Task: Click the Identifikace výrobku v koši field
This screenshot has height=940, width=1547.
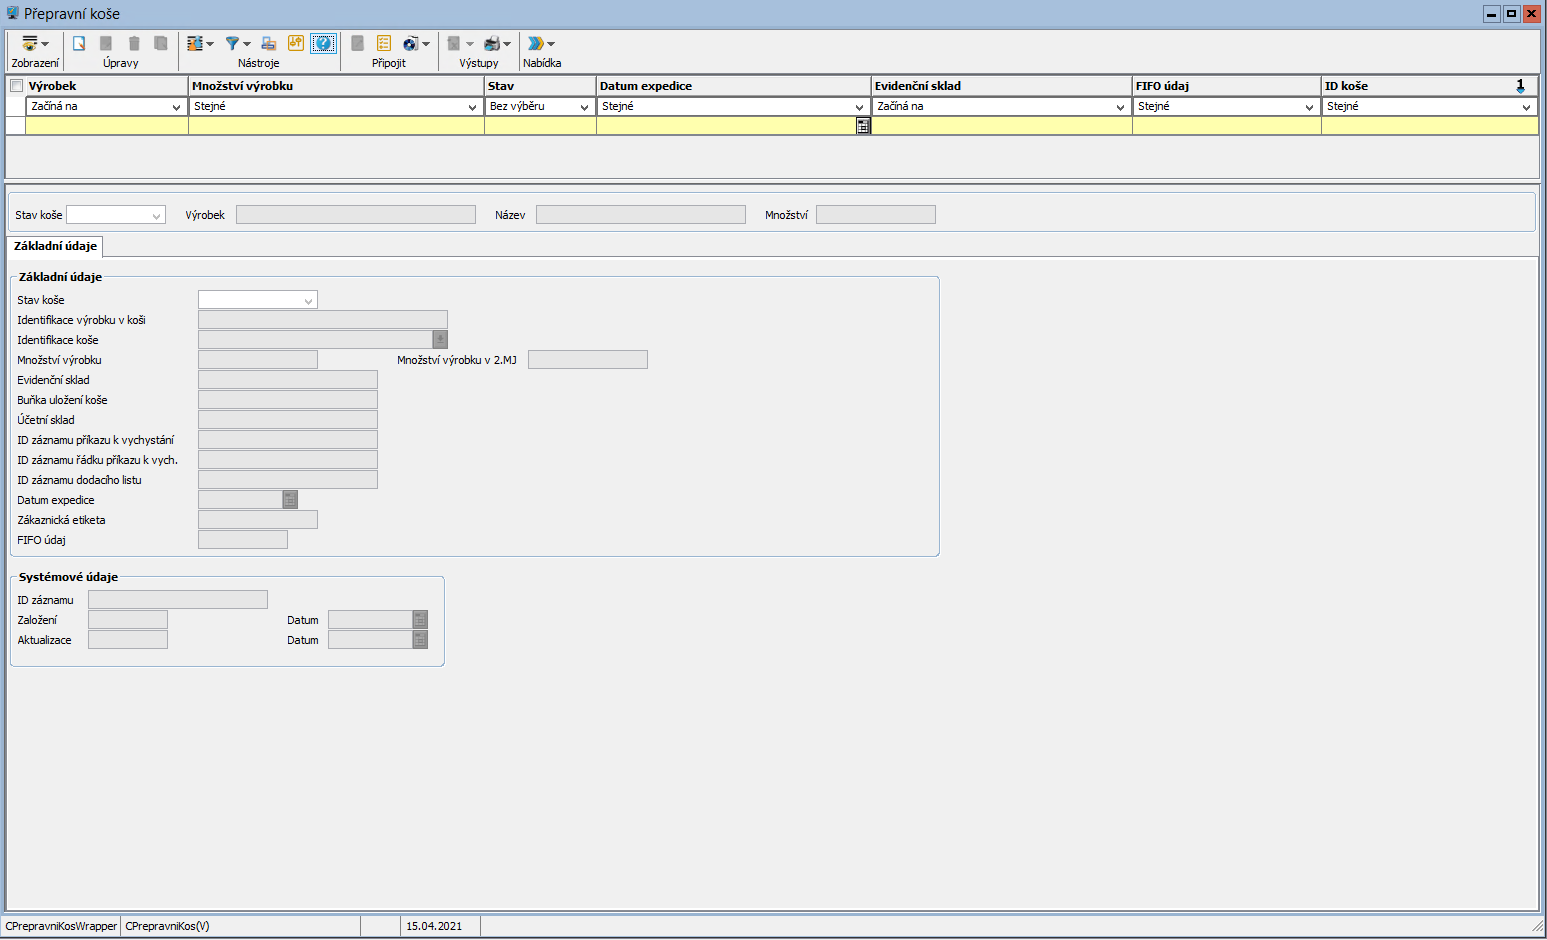Action: (322, 320)
